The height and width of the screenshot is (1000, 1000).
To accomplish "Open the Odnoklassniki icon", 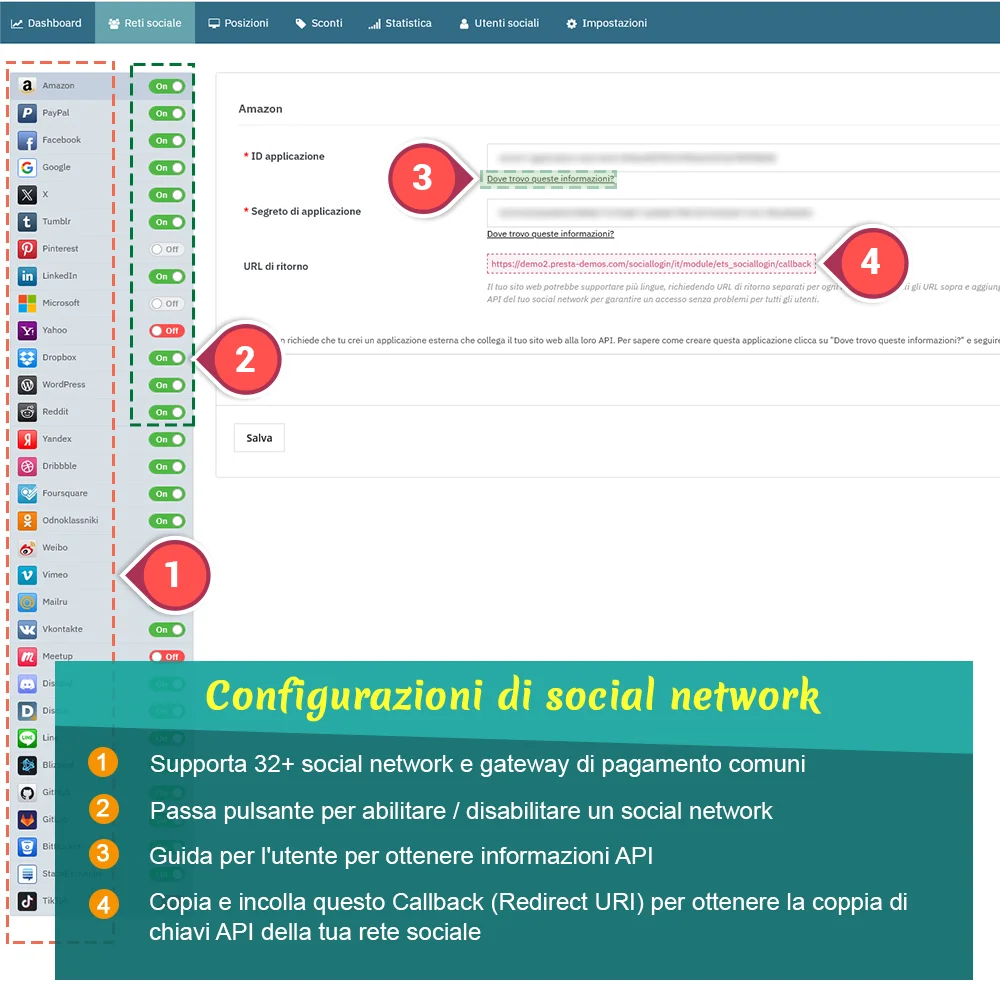I will click(27, 520).
